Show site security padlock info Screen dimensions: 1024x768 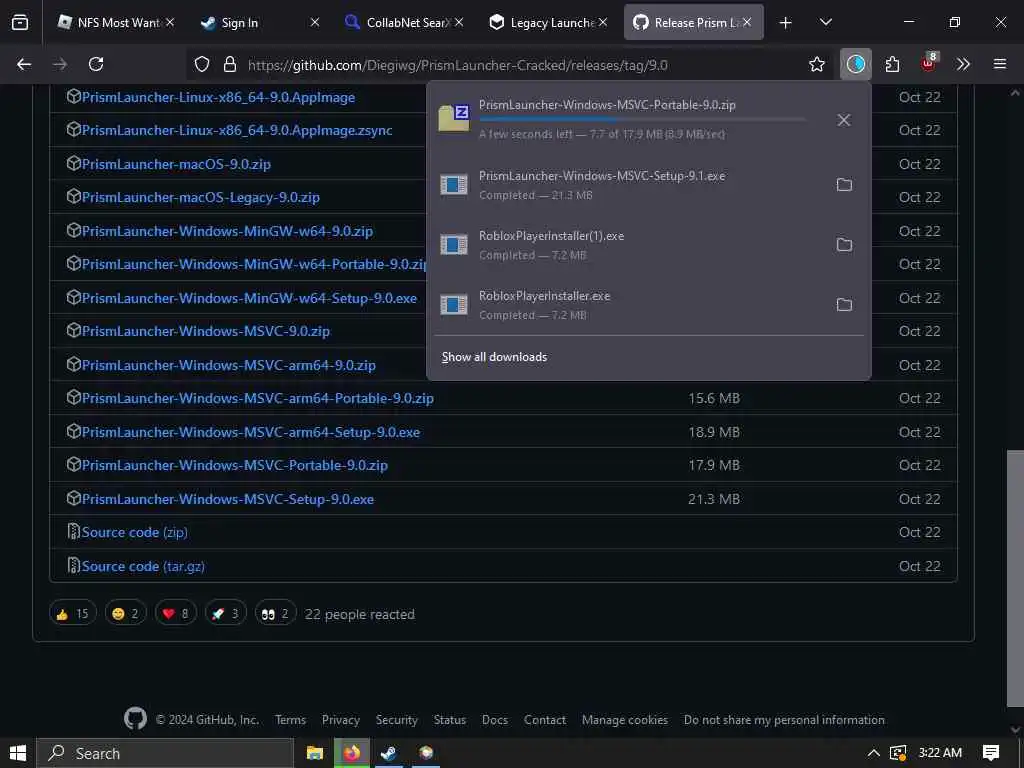(229, 64)
